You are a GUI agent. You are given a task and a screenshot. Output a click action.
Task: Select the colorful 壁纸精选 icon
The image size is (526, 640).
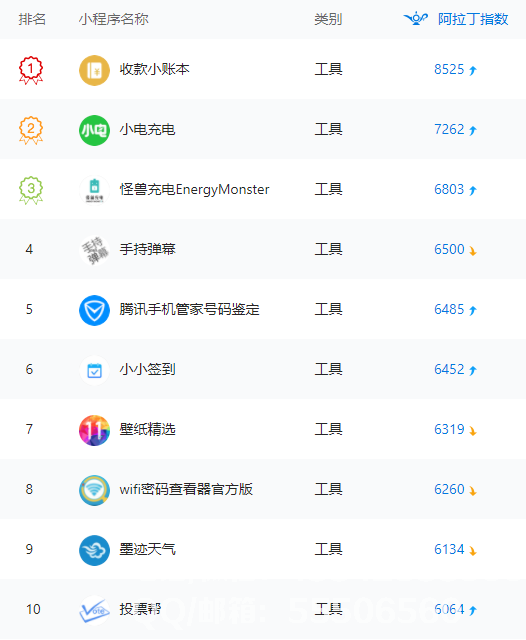[94, 430]
